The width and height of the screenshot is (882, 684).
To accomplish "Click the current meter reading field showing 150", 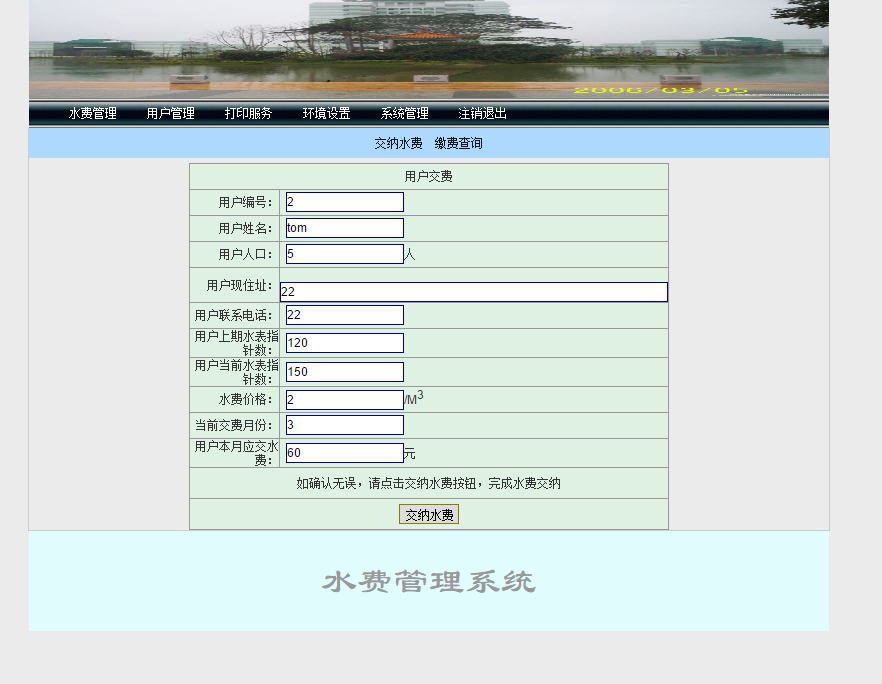I will pos(343,371).
